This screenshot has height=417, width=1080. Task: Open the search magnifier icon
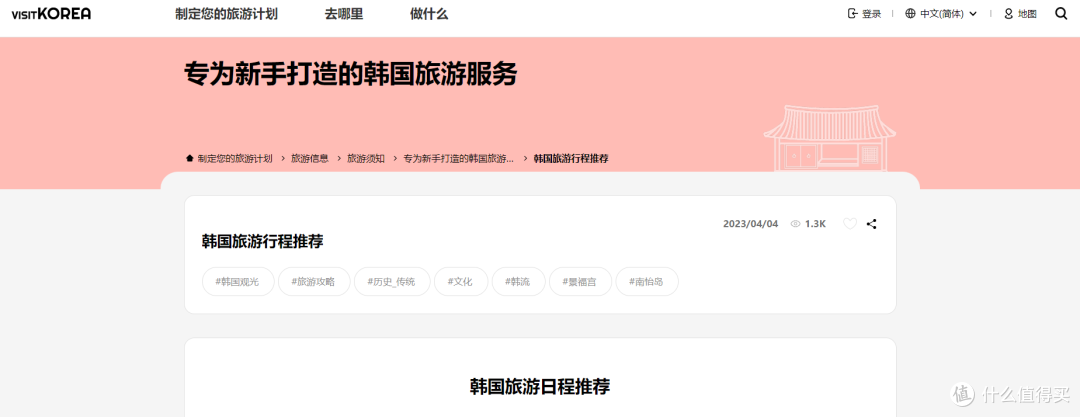[x=1061, y=14]
